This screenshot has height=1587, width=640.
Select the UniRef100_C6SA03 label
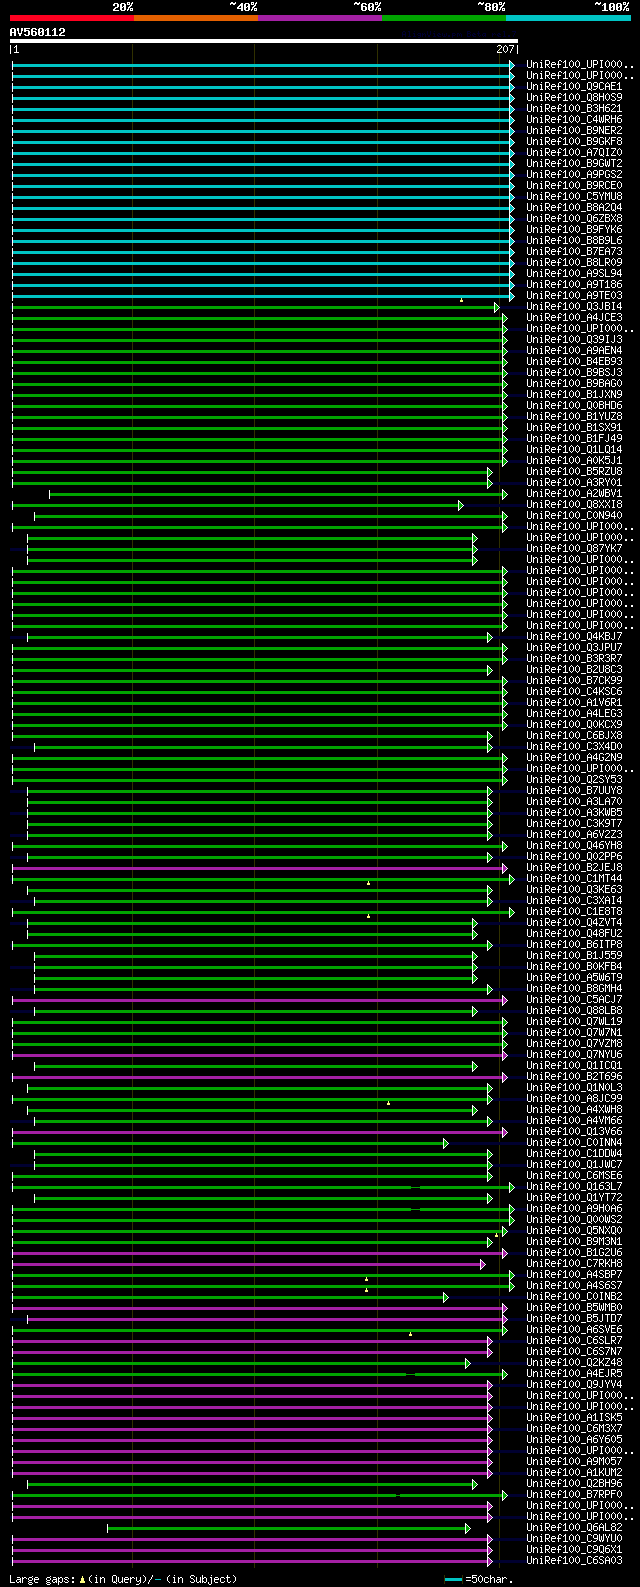[574, 1561]
